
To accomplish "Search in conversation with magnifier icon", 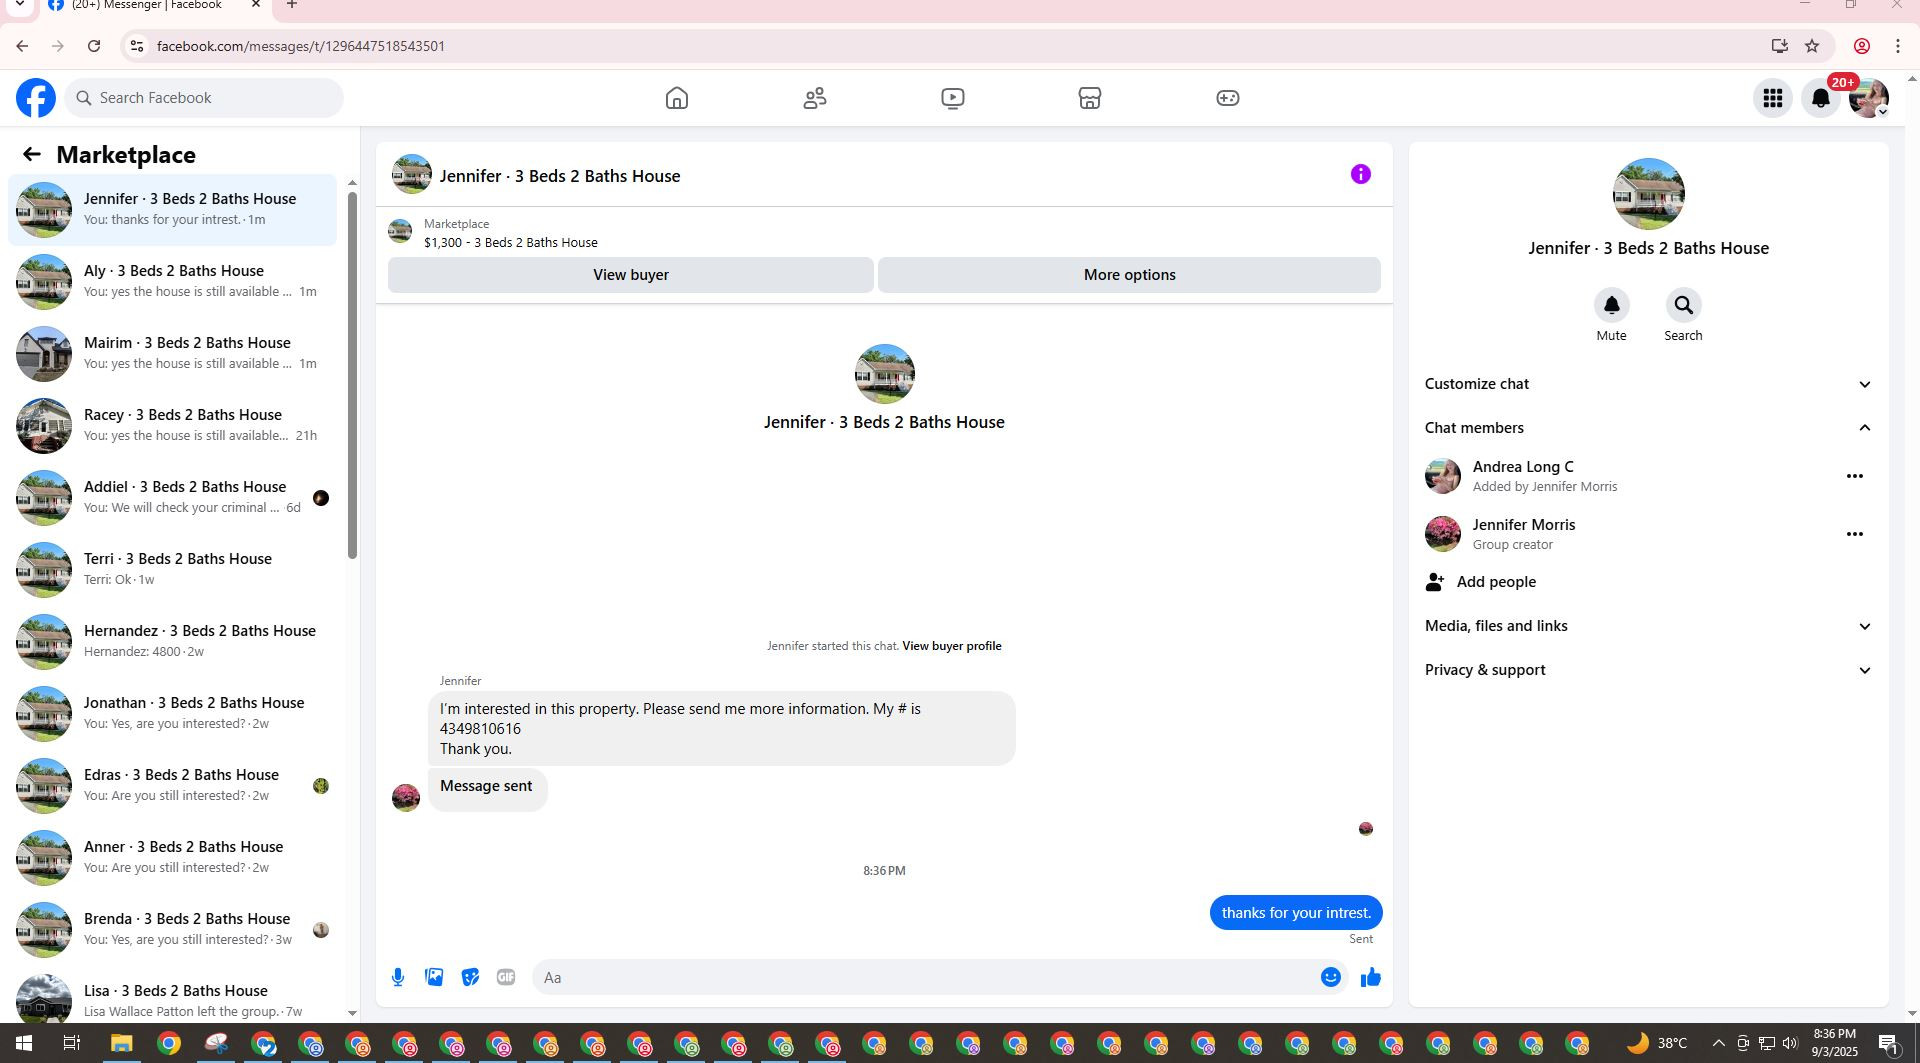I will [1683, 305].
